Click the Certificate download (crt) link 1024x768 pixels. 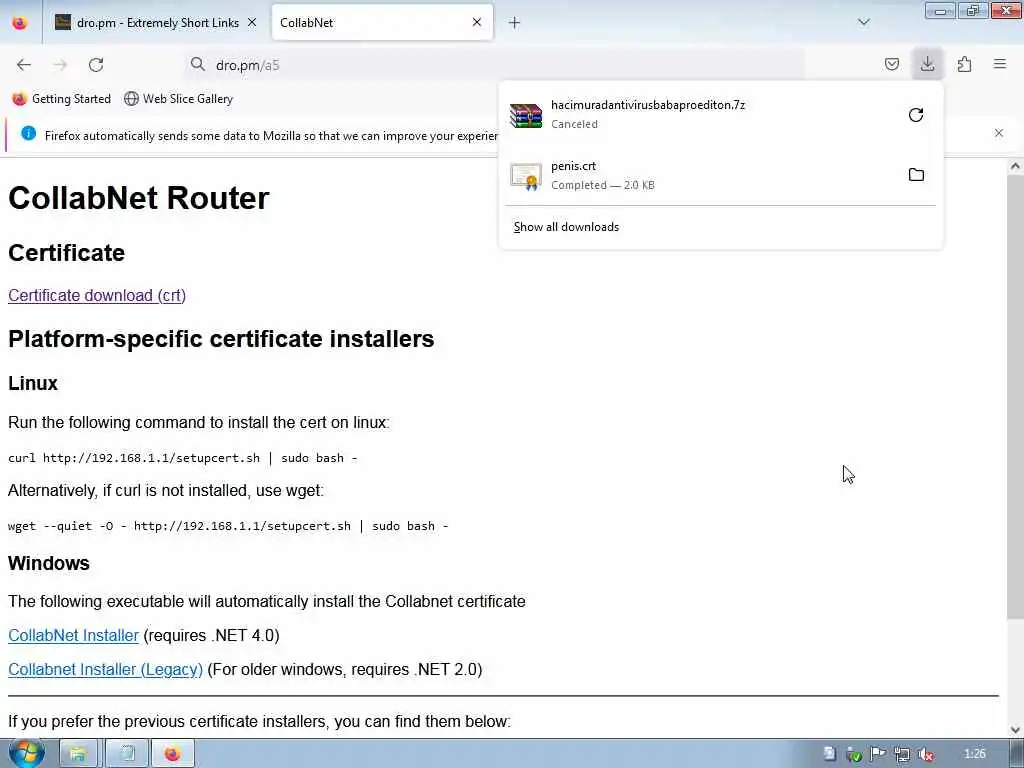[97, 295]
